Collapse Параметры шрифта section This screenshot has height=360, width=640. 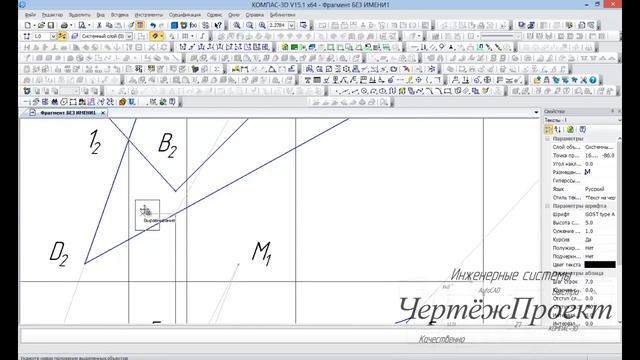[x=547, y=206]
